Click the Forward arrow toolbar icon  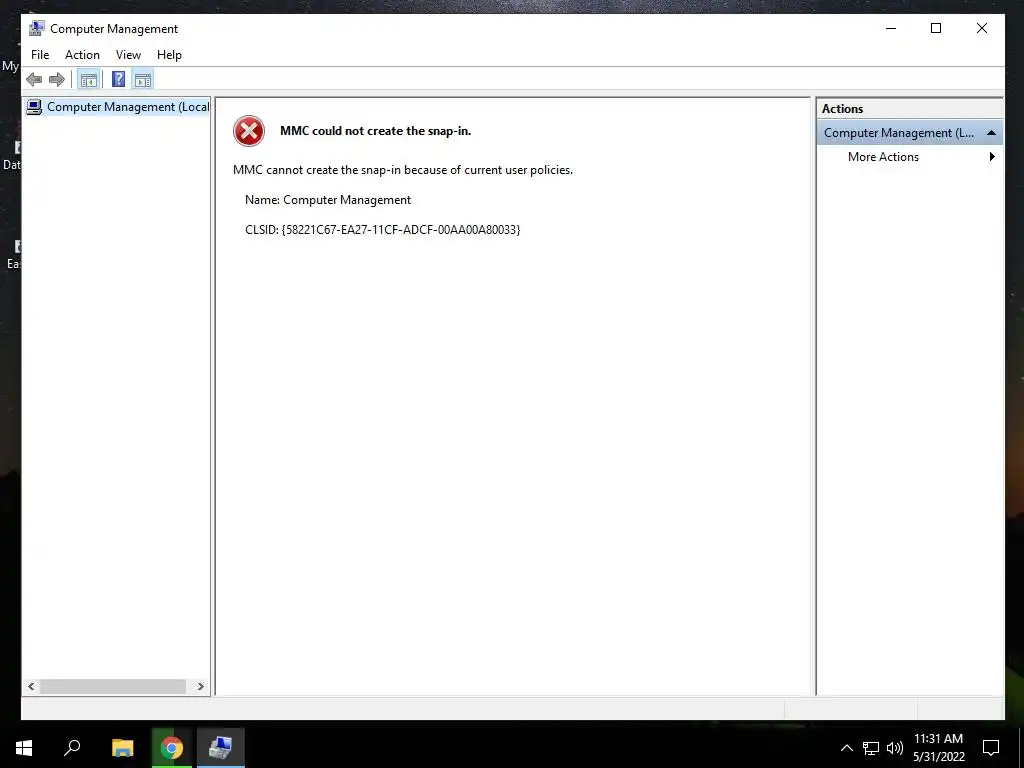(57, 80)
